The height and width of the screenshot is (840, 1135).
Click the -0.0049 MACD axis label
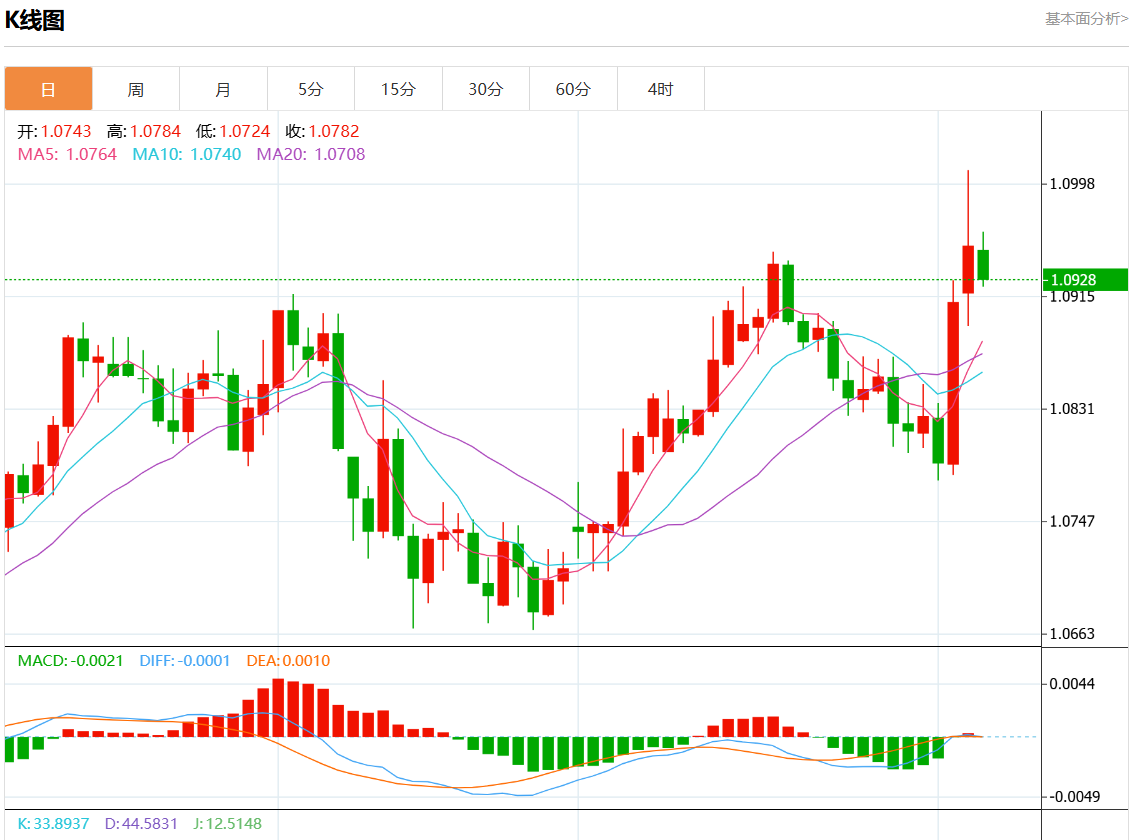point(1074,797)
